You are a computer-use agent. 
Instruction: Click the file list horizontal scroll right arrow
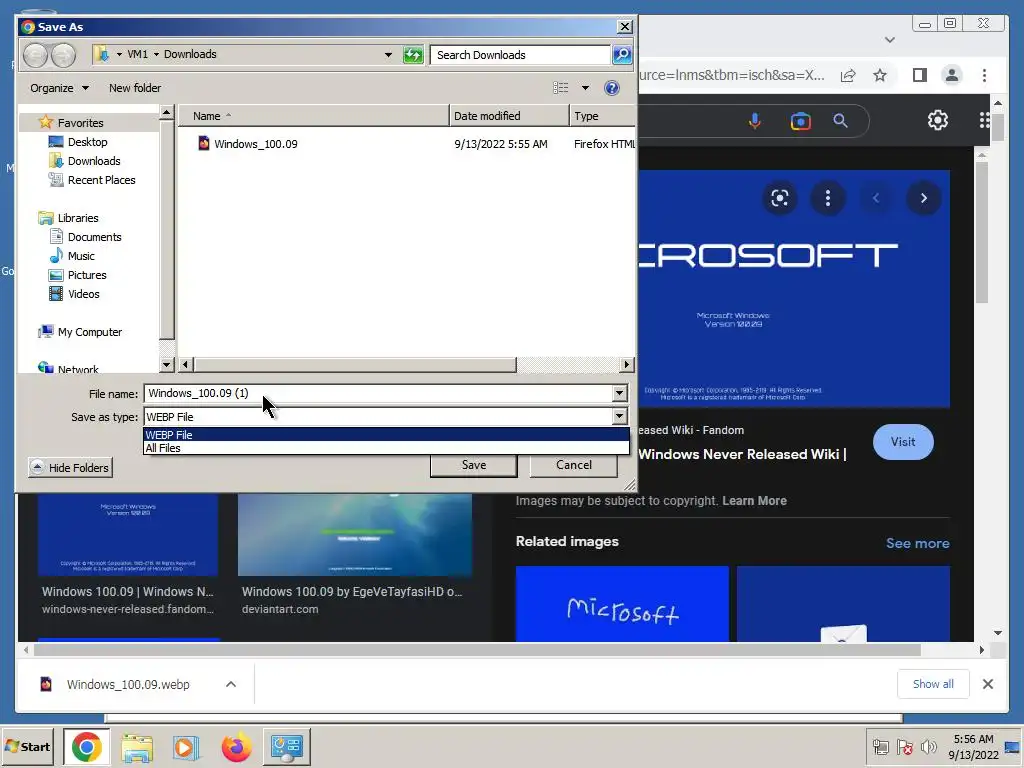627,364
